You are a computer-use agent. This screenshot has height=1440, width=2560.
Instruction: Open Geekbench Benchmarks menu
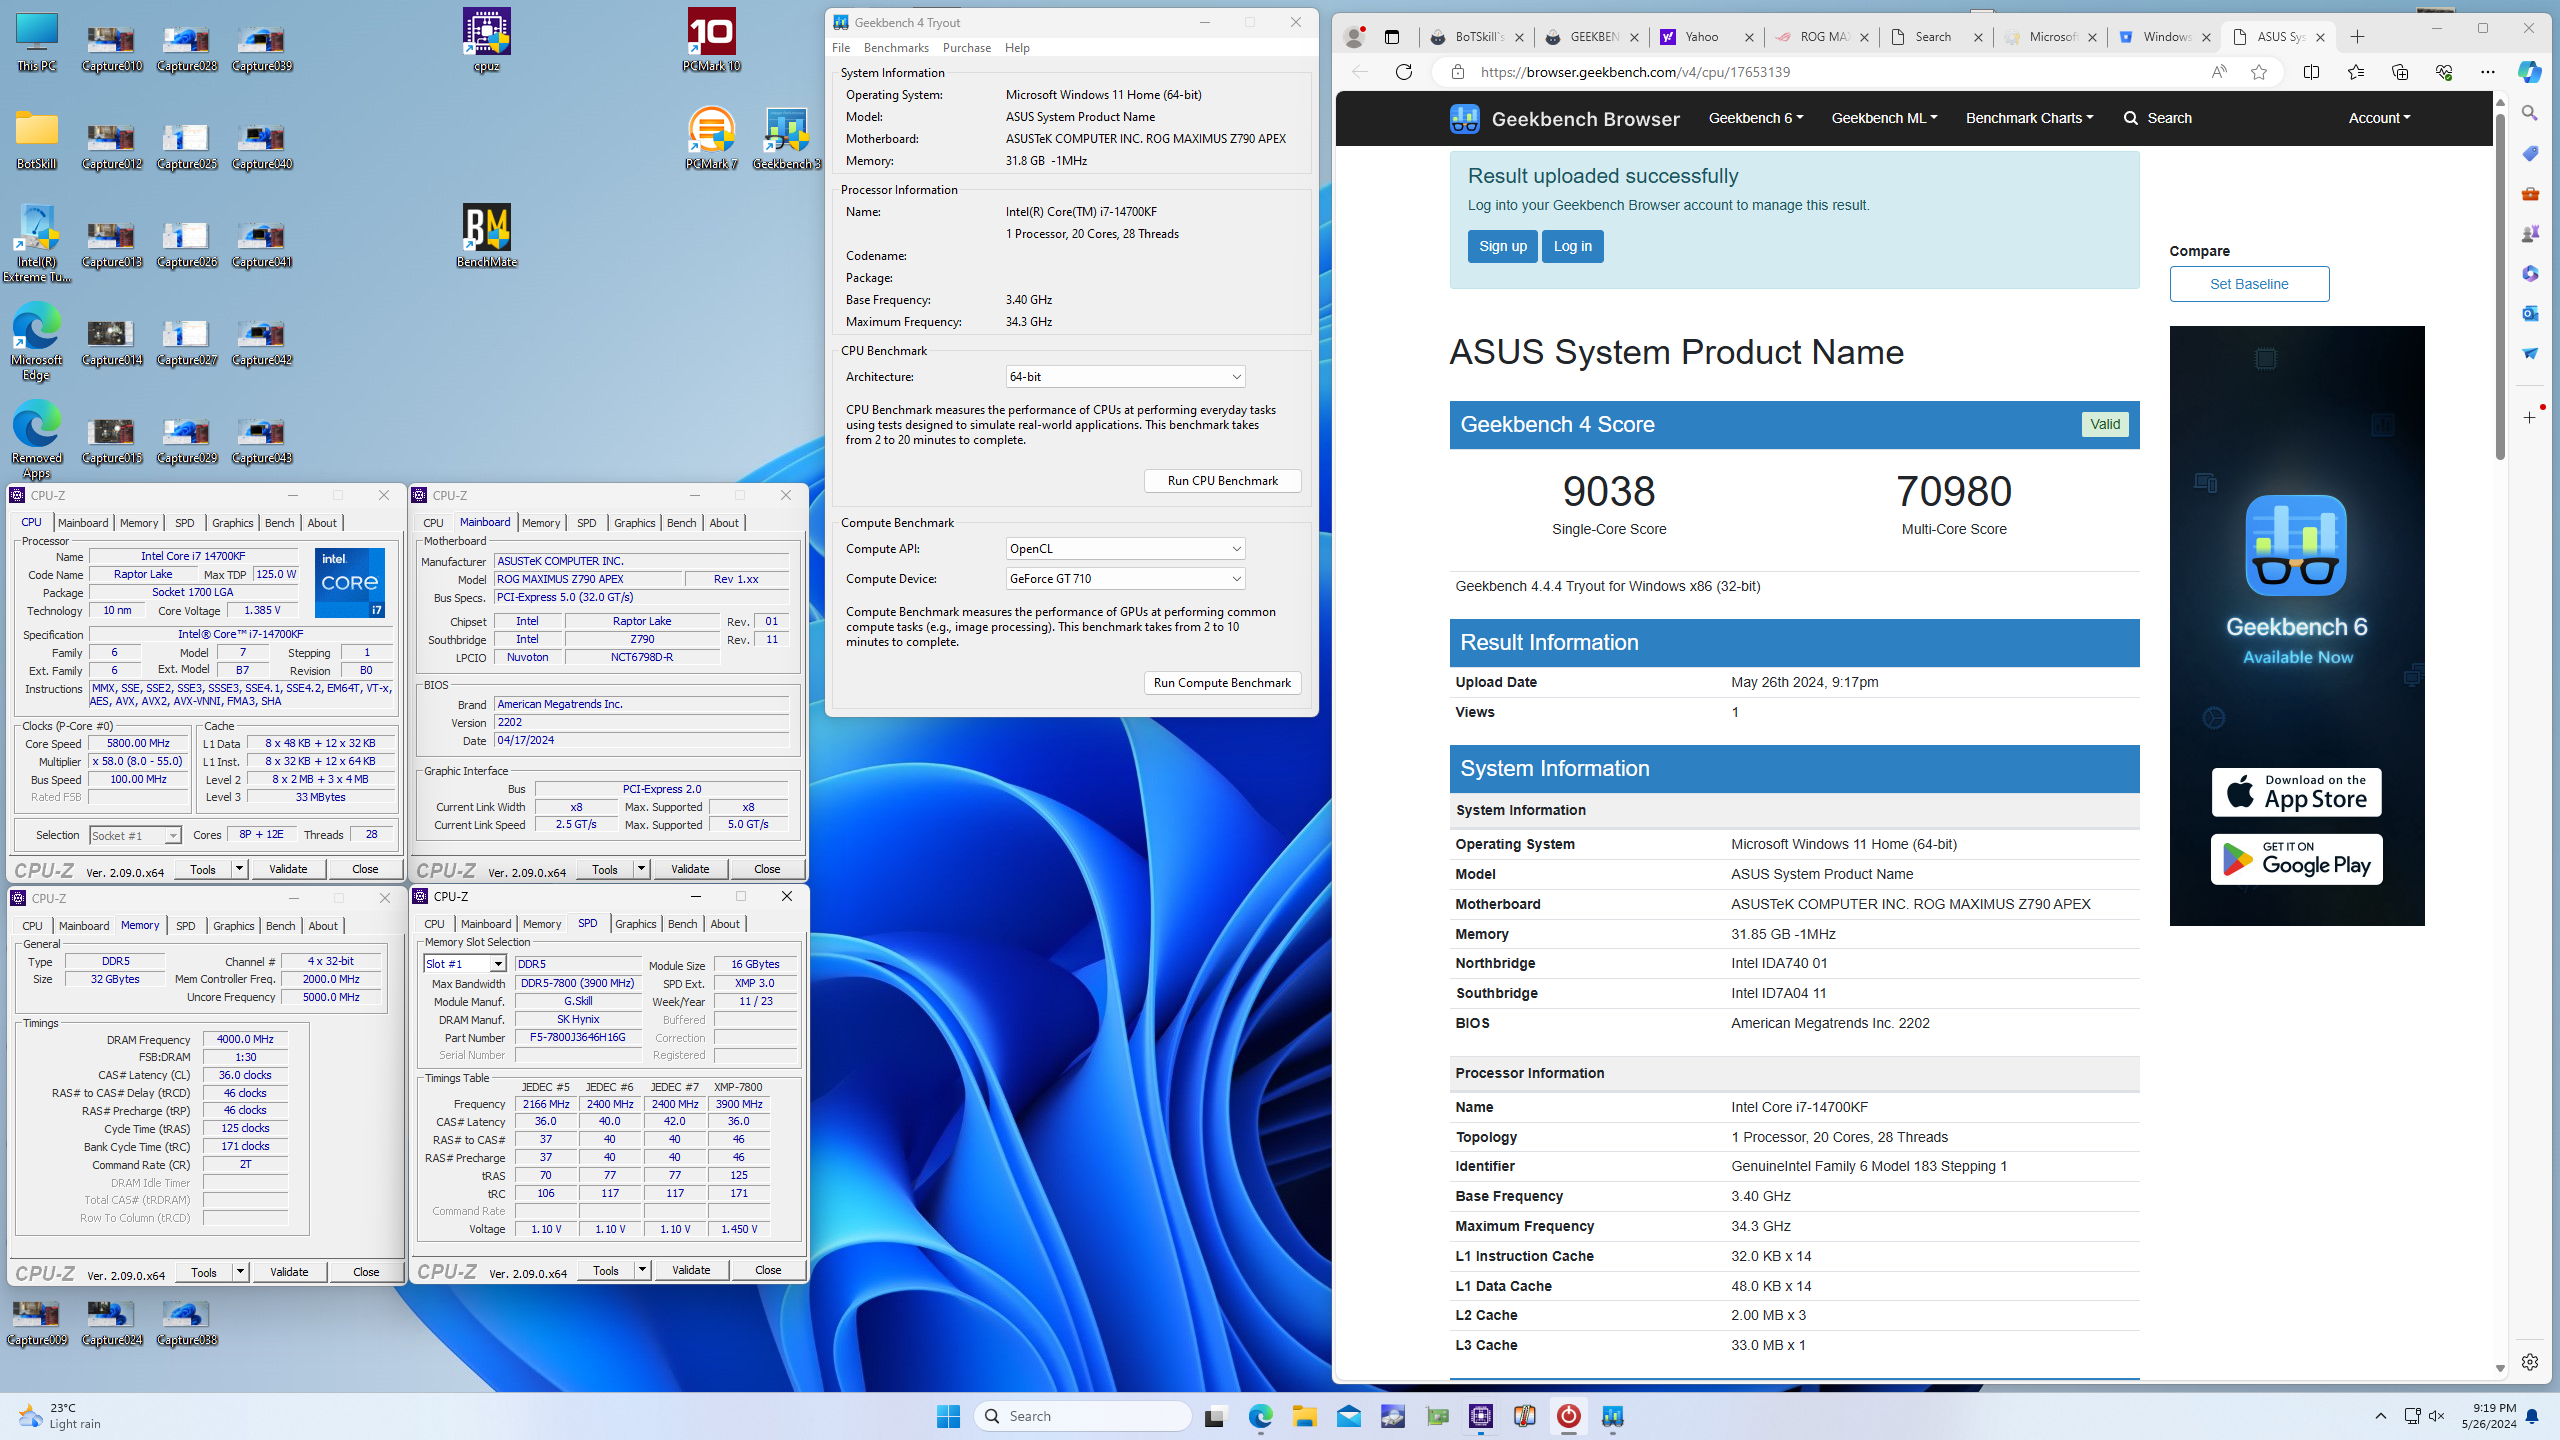click(x=896, y=48)
